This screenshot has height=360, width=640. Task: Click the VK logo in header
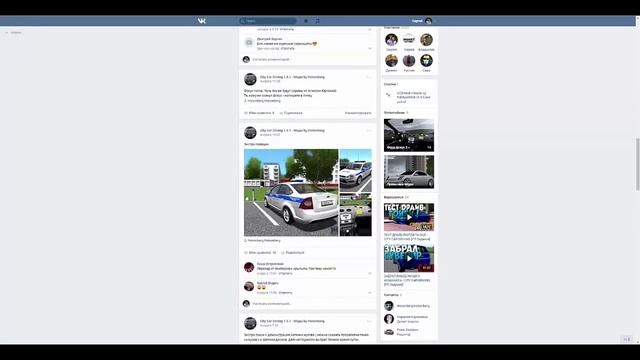click(202, 21)
